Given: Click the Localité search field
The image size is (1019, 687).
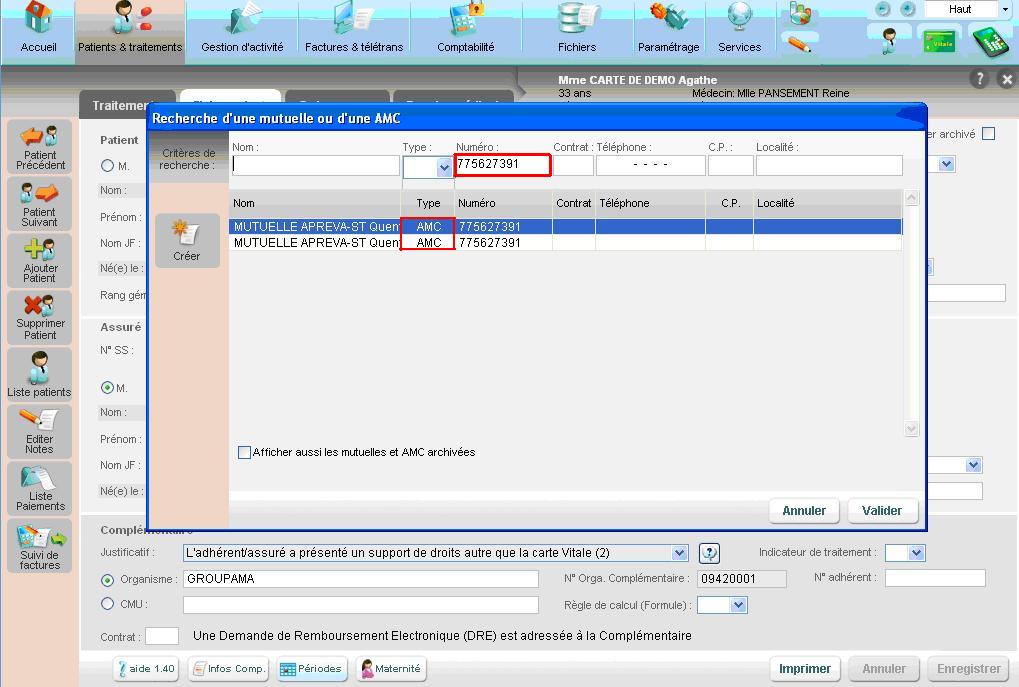Looking at the screenshot, I should point(829,166).
